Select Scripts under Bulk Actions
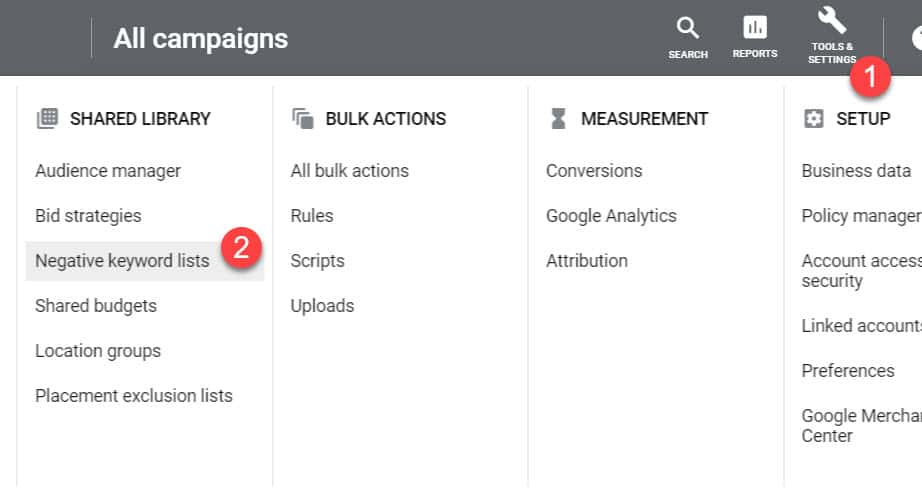 point(318,261)
